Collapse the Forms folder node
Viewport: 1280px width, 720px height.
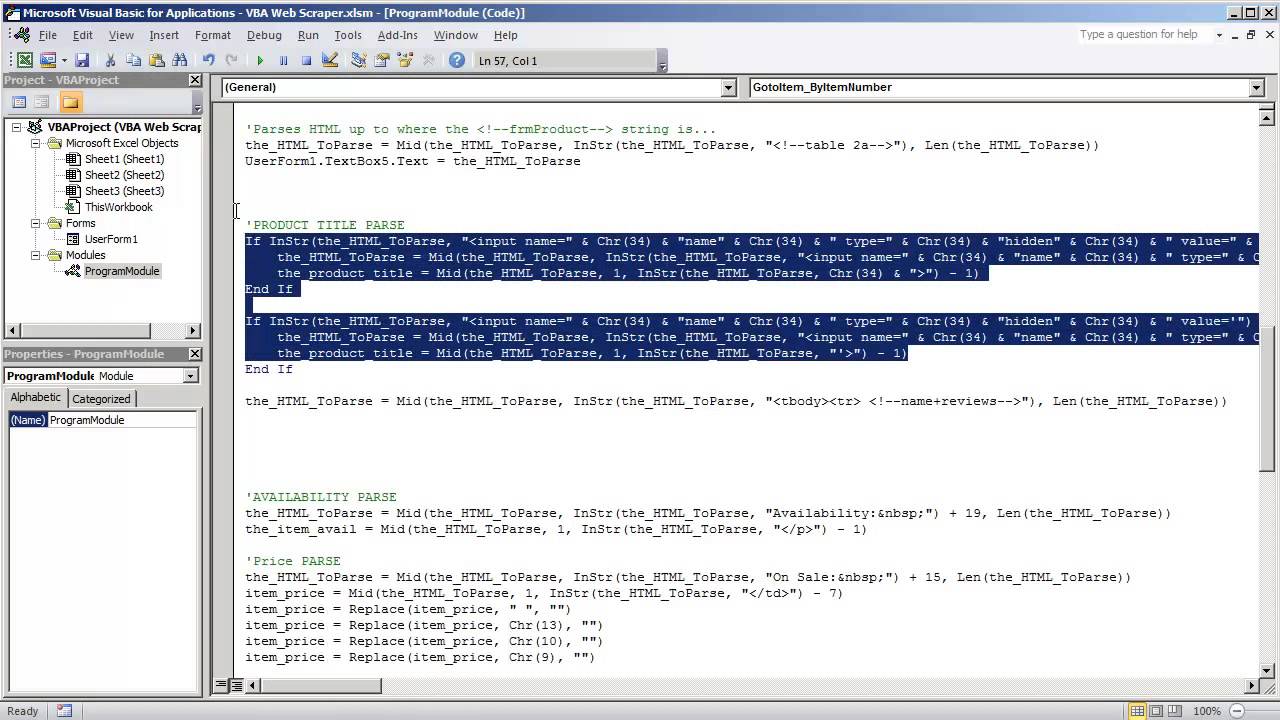[35, 223]
